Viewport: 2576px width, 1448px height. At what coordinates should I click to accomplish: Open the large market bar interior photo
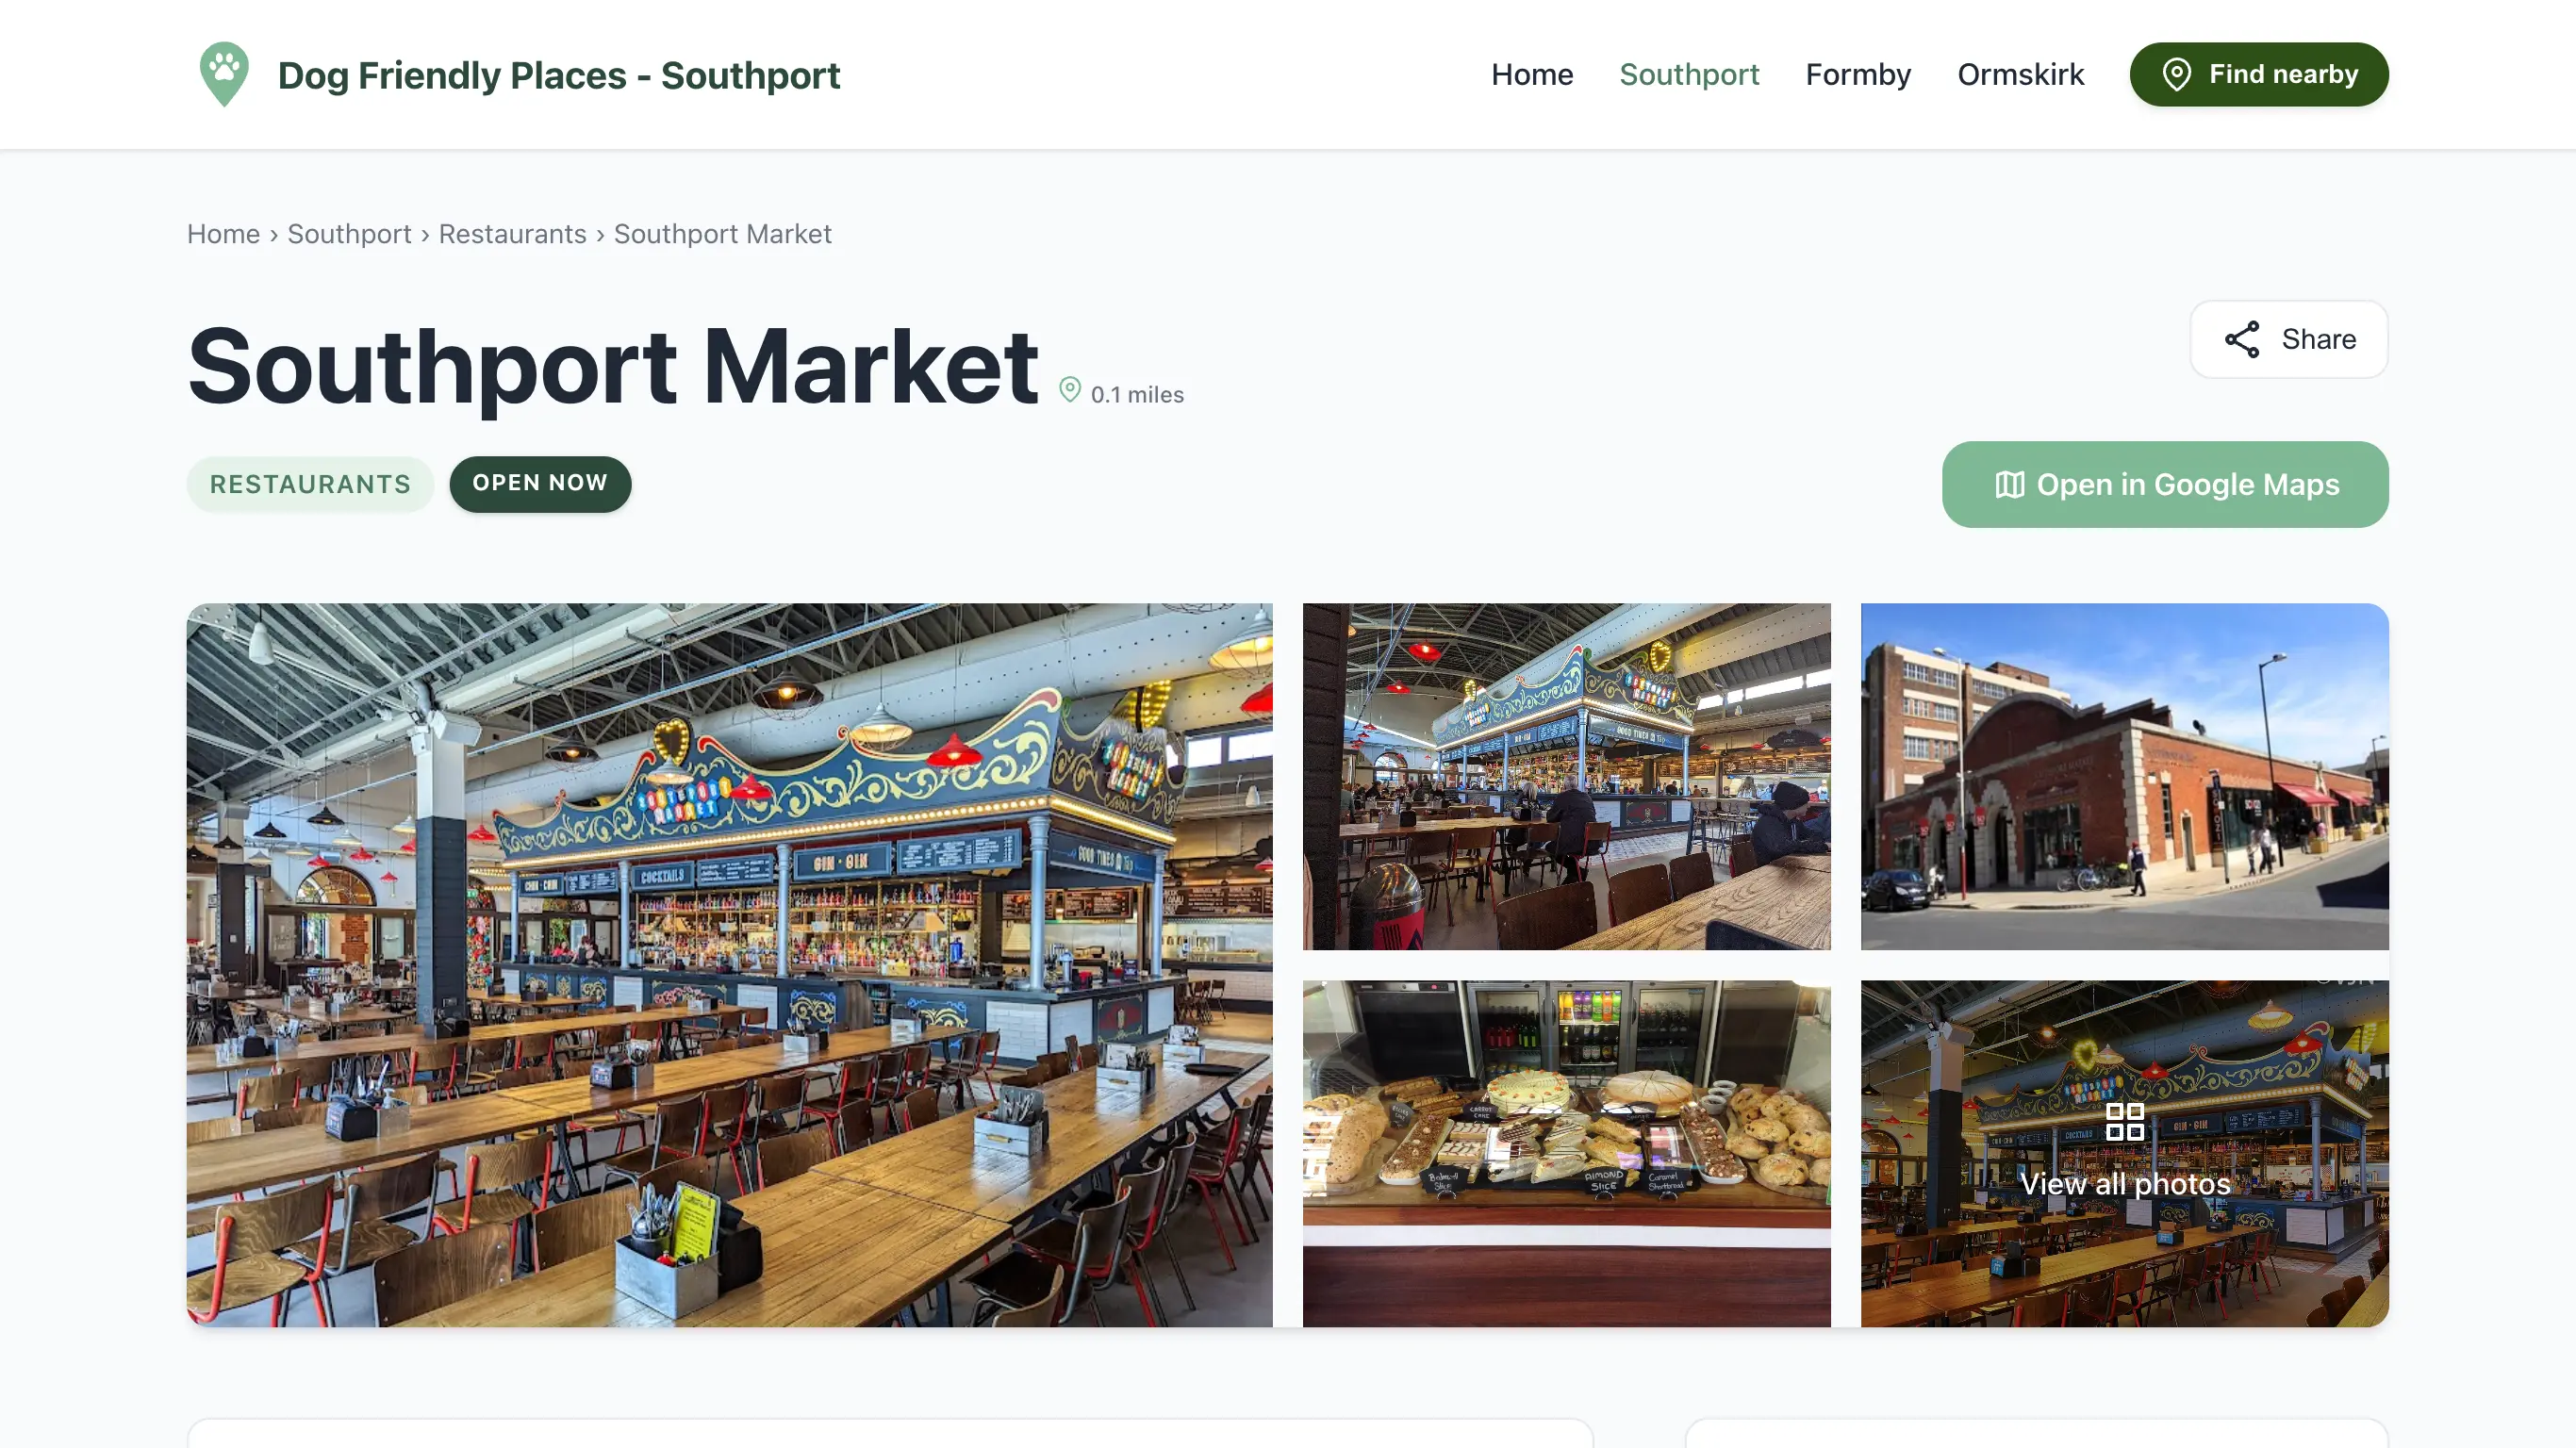(x=729, y=965)
